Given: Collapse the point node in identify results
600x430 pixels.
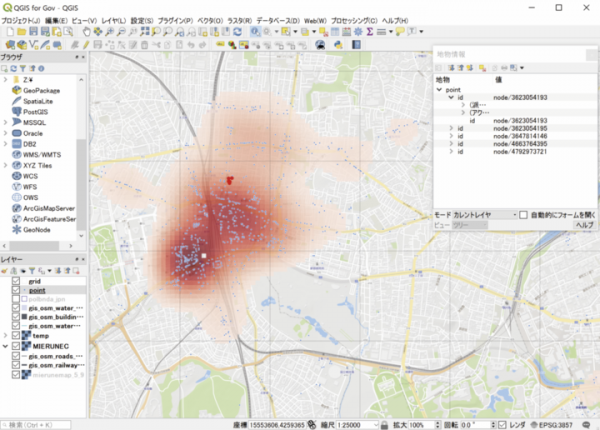Looking at the screenshot, I should click(439, 90).
